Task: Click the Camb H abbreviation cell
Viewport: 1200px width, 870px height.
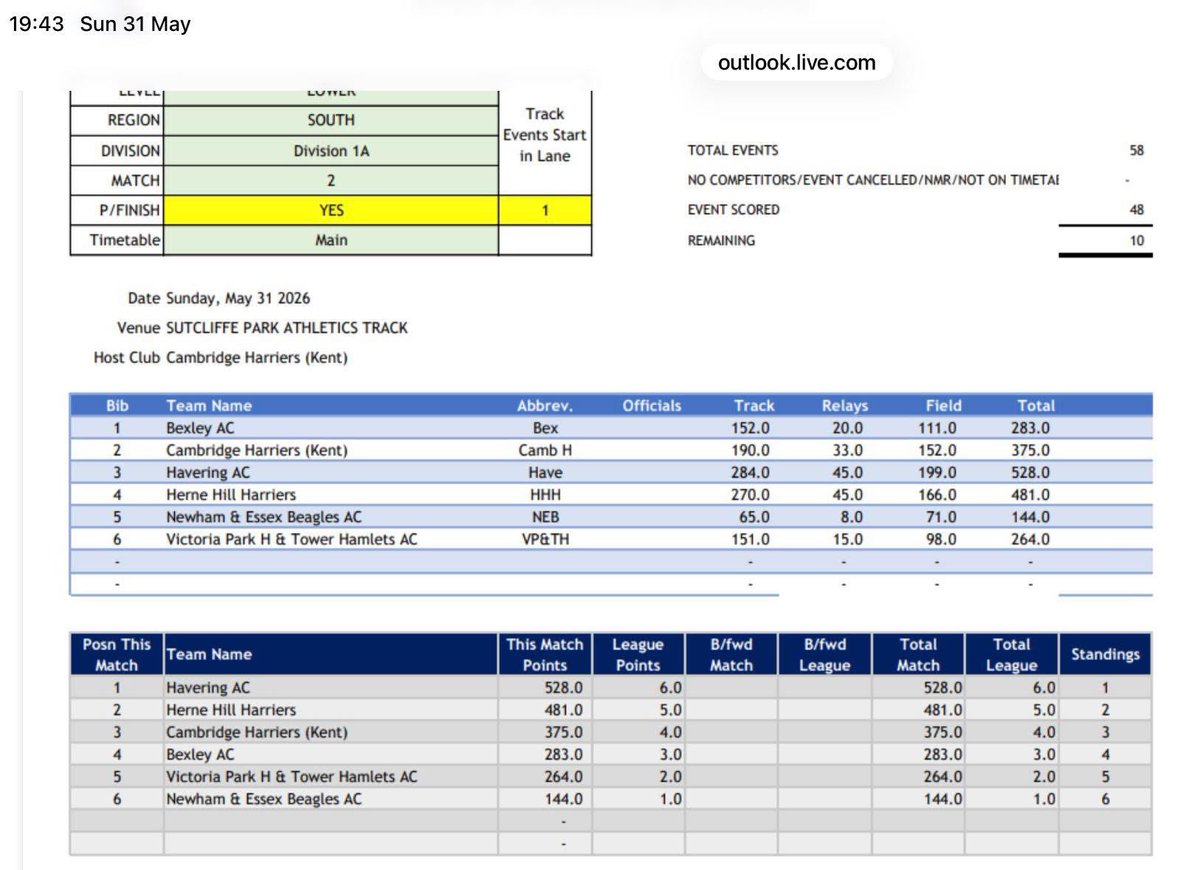Action: point(545,450)
